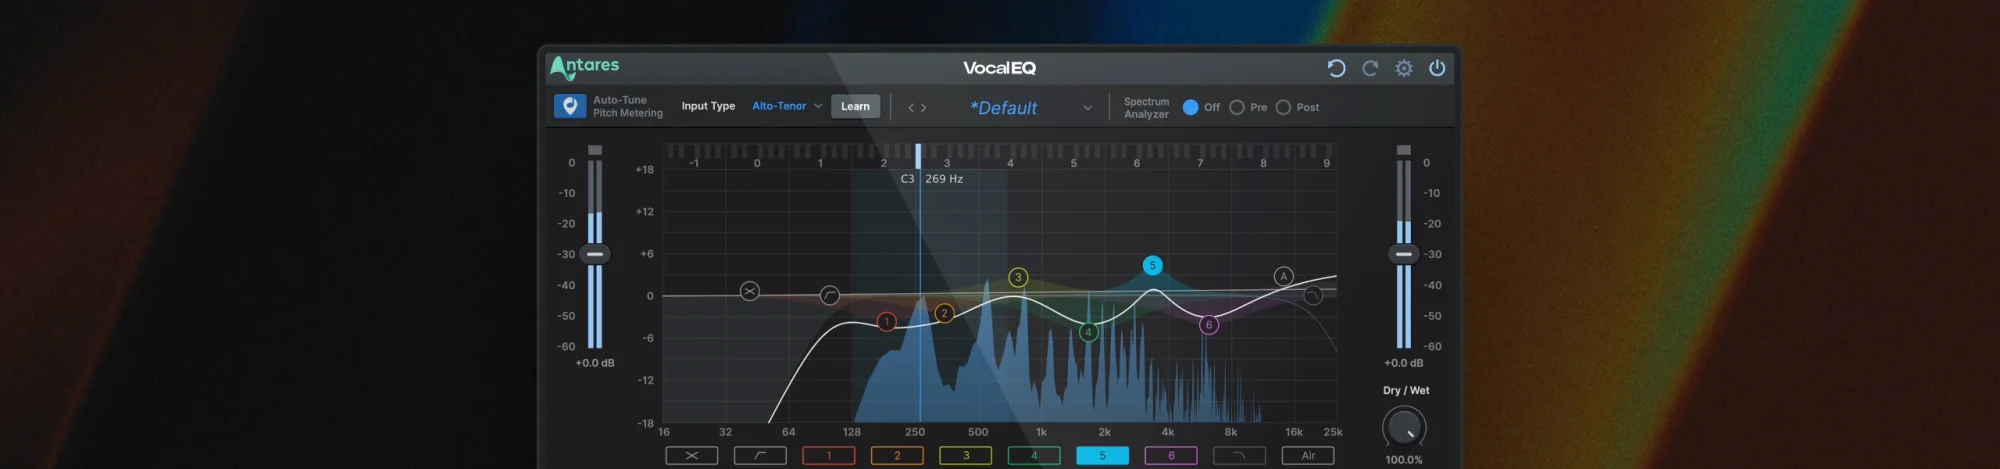Click the Learn button
The width and height of the screenshot is (2000, 469).
[855, 106]
